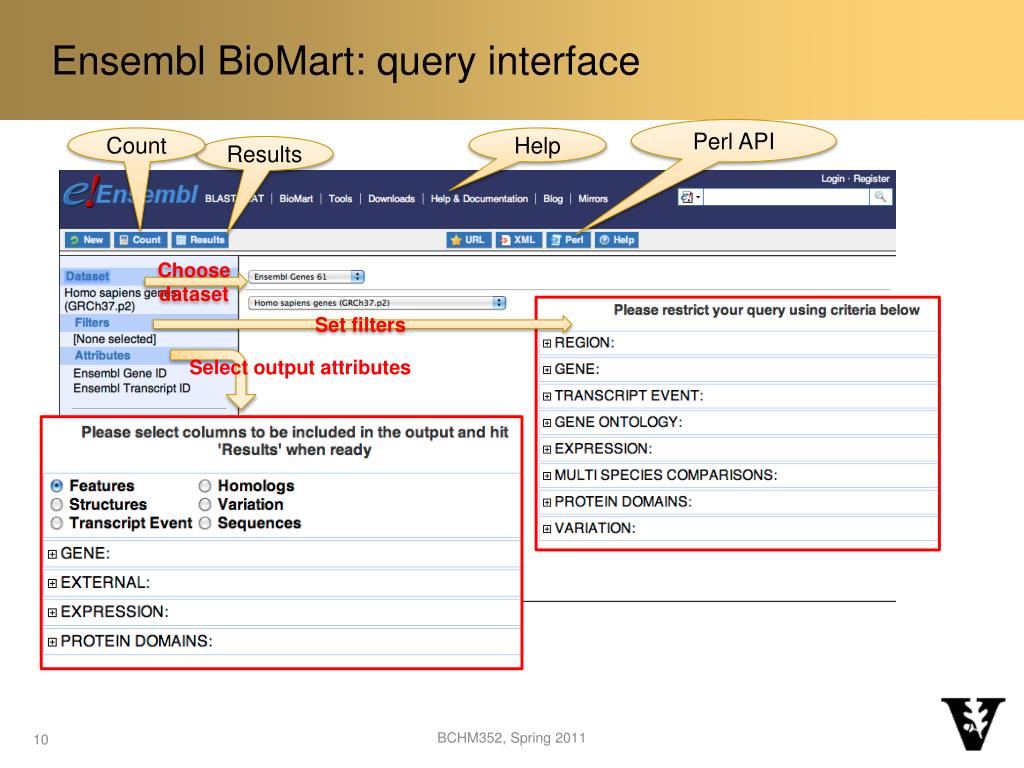This screenshot has height=768, width=1024.
Task: Open the Attributes section in the sidebar
Action: tap(103, 355)
